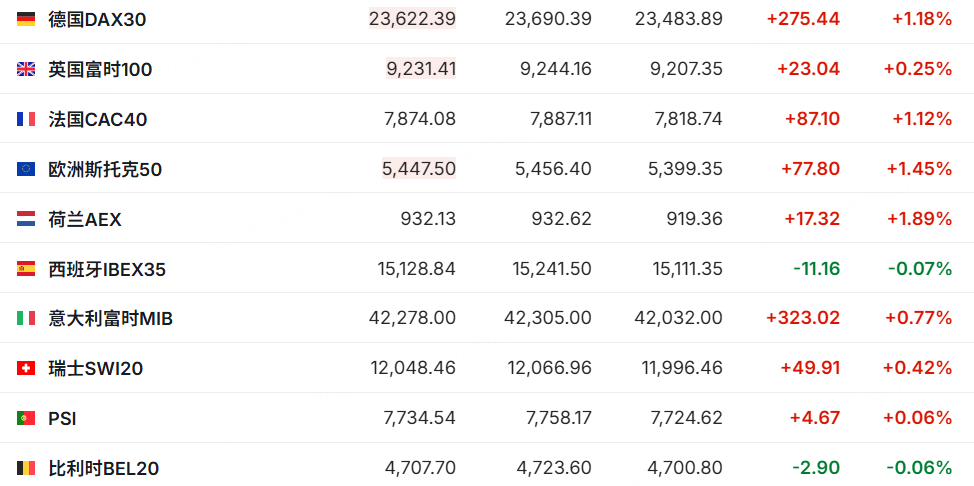Click the EU flag icon
Image resolution: width=974 pixels, height=486 pixels.
pyautogui.click(x=26, y=168)
